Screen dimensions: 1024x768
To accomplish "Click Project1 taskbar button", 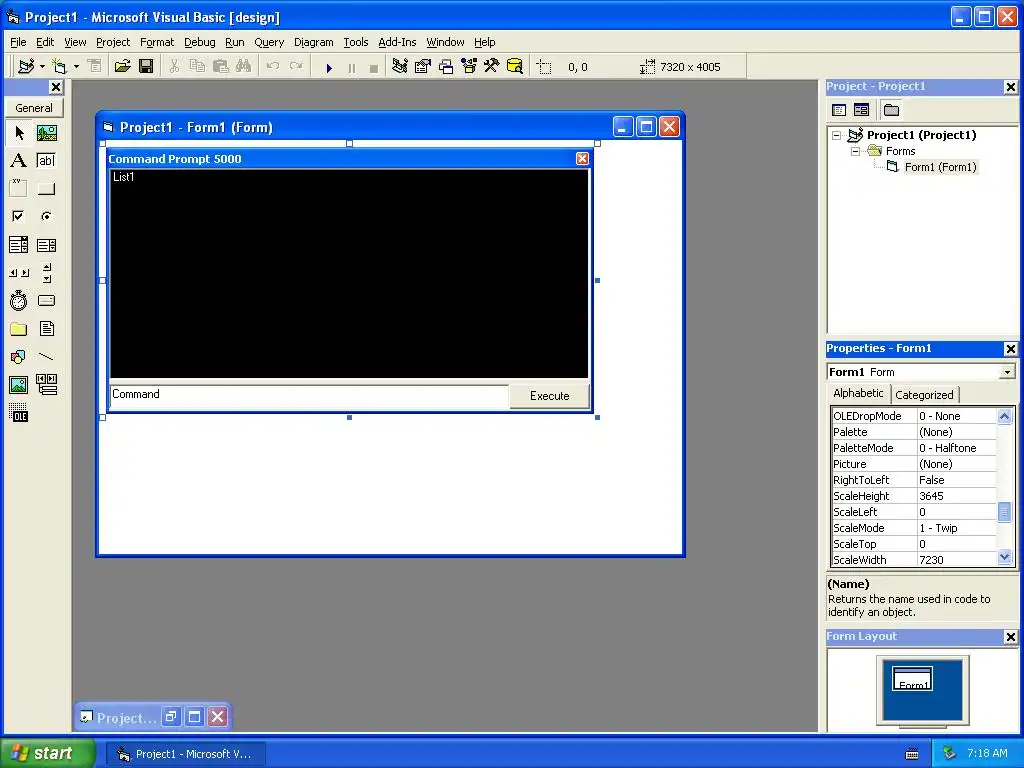I will click(x=185, y=754).
